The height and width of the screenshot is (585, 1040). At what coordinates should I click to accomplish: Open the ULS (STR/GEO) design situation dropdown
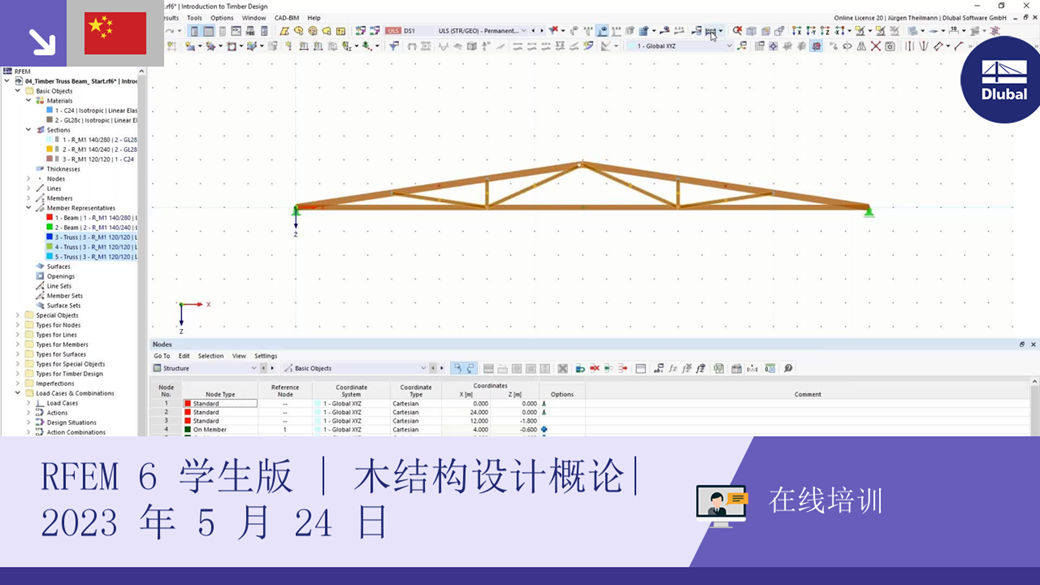point(523,31)
